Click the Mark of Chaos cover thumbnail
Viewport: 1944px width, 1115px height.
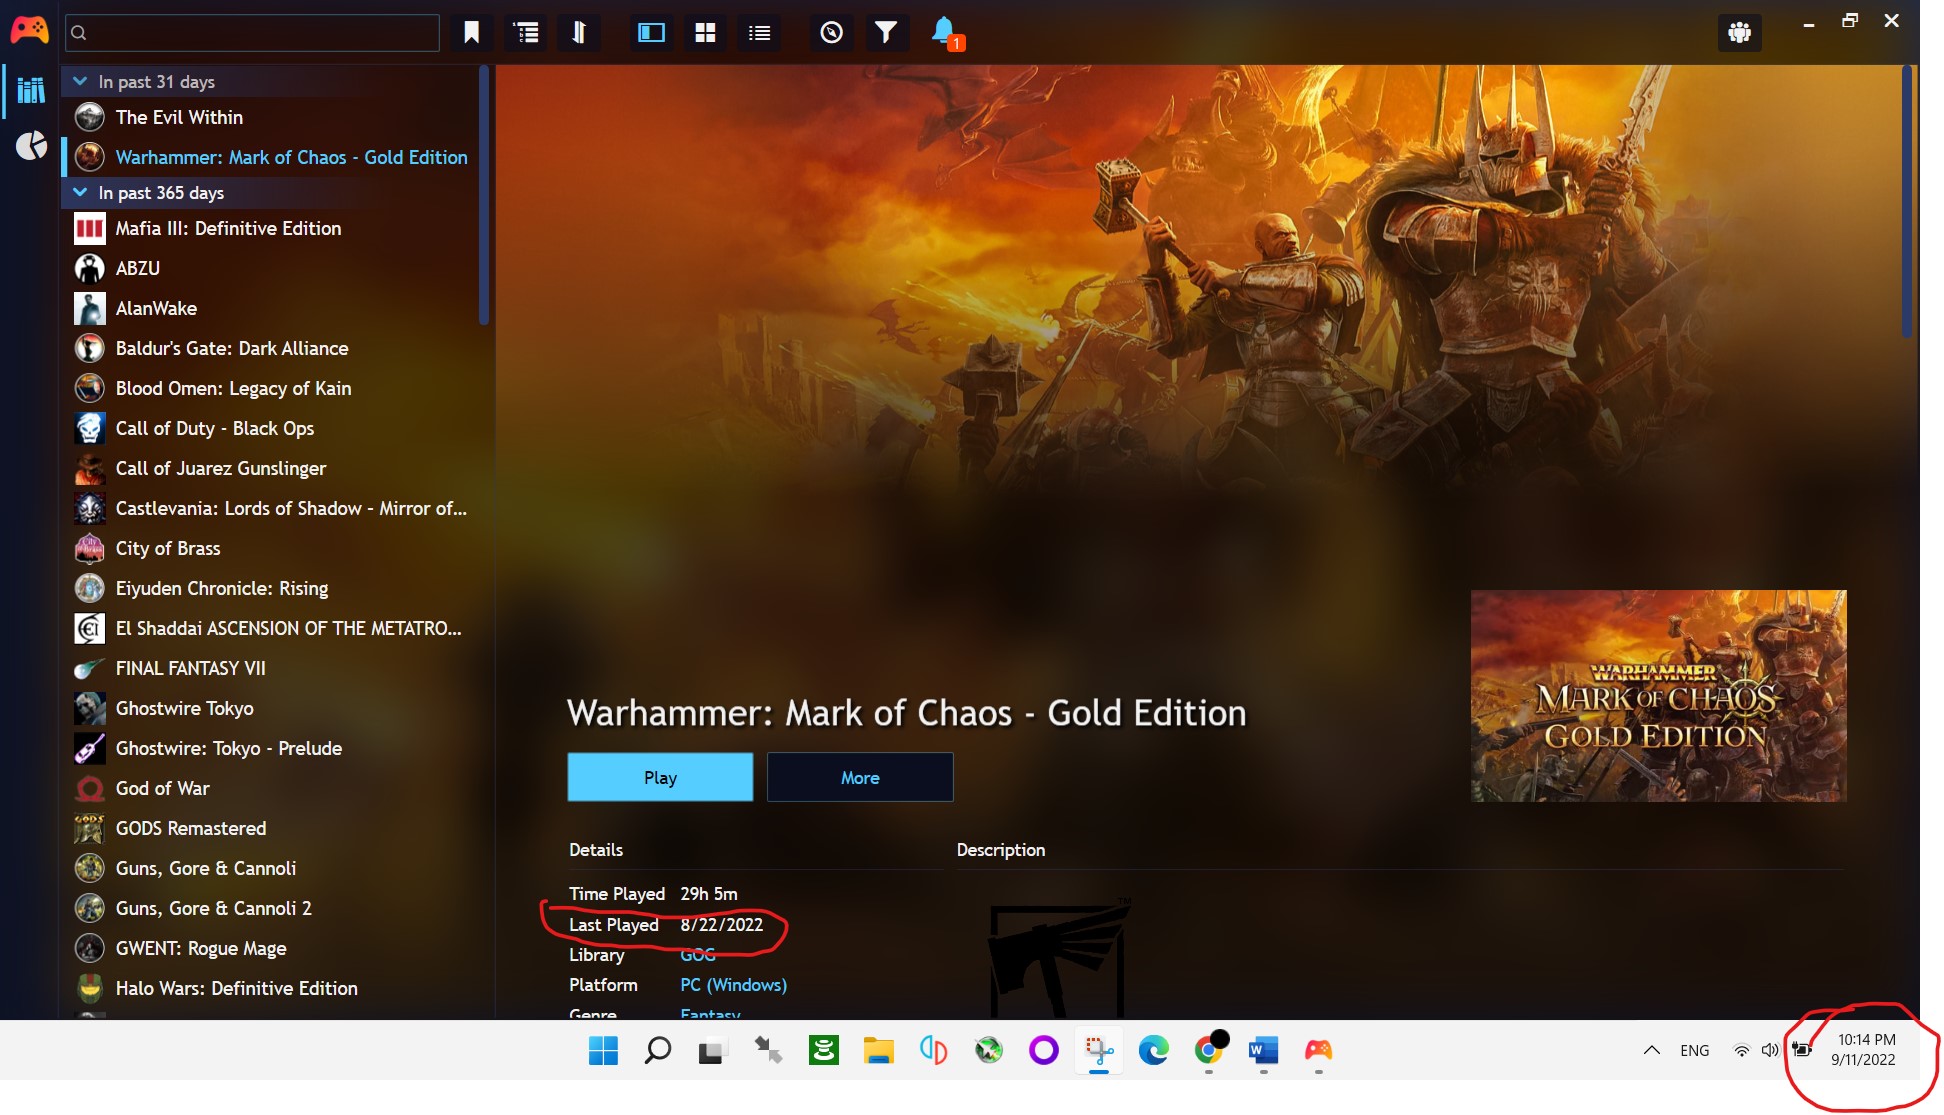(x=1658, y=696)
